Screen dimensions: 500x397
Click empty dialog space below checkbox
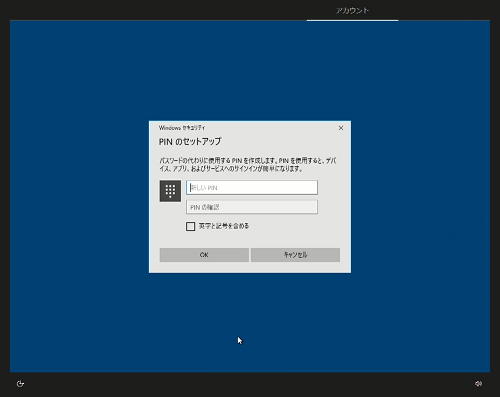pos(250,239)
